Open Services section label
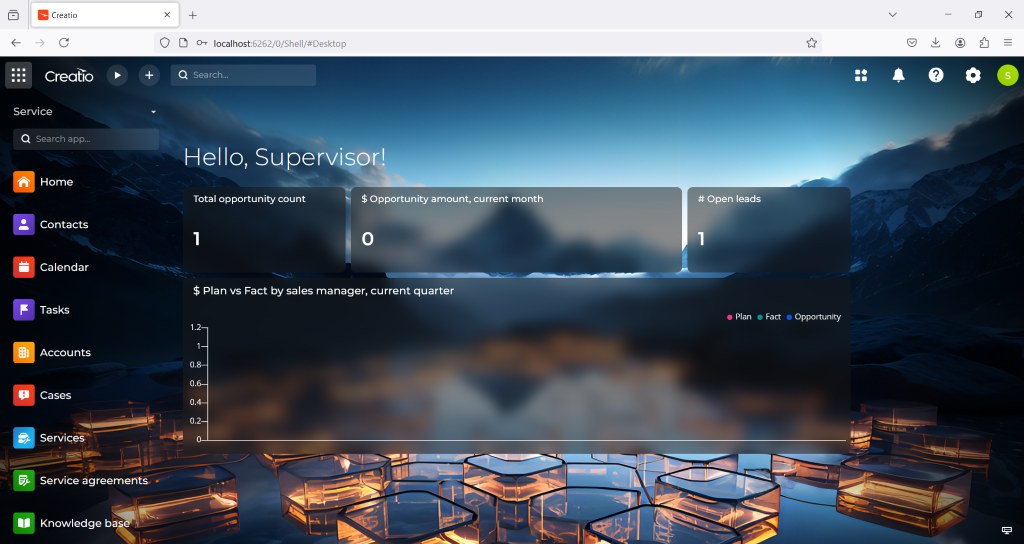 (x=62, y=438)
